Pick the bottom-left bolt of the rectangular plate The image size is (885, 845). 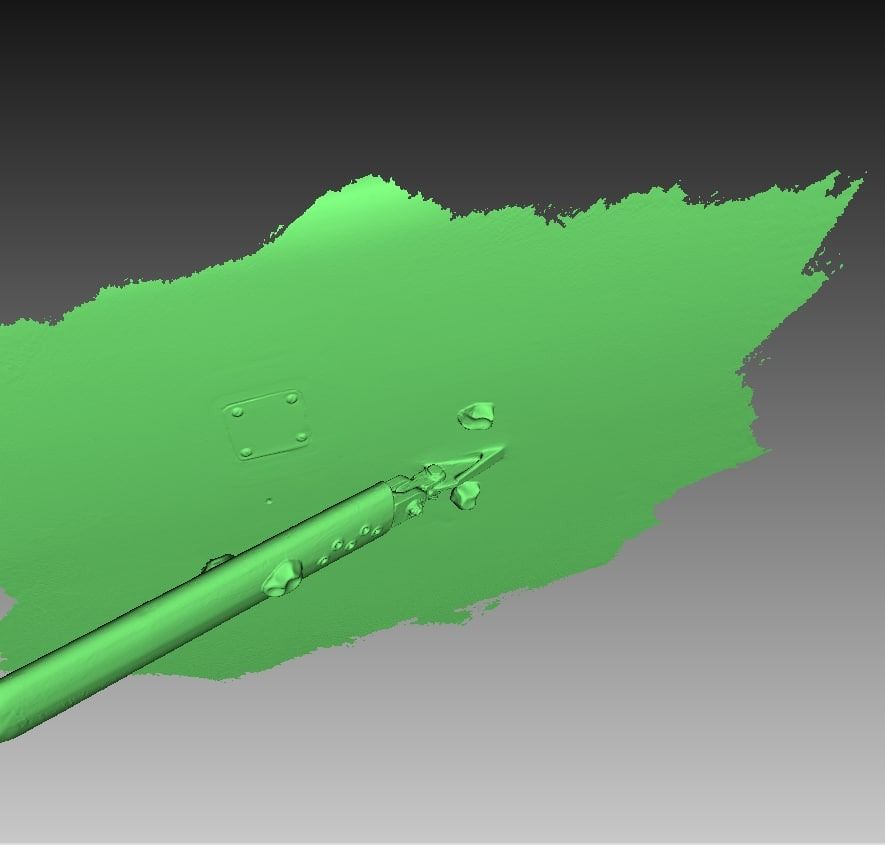pyautogui.click(x=247, y=452)
